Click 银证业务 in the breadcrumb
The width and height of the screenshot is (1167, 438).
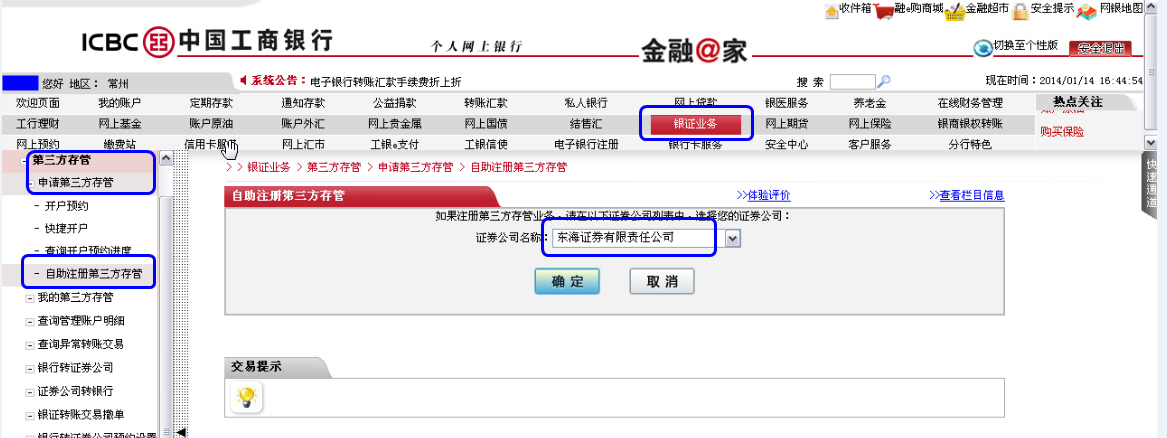tap(269, 167)
